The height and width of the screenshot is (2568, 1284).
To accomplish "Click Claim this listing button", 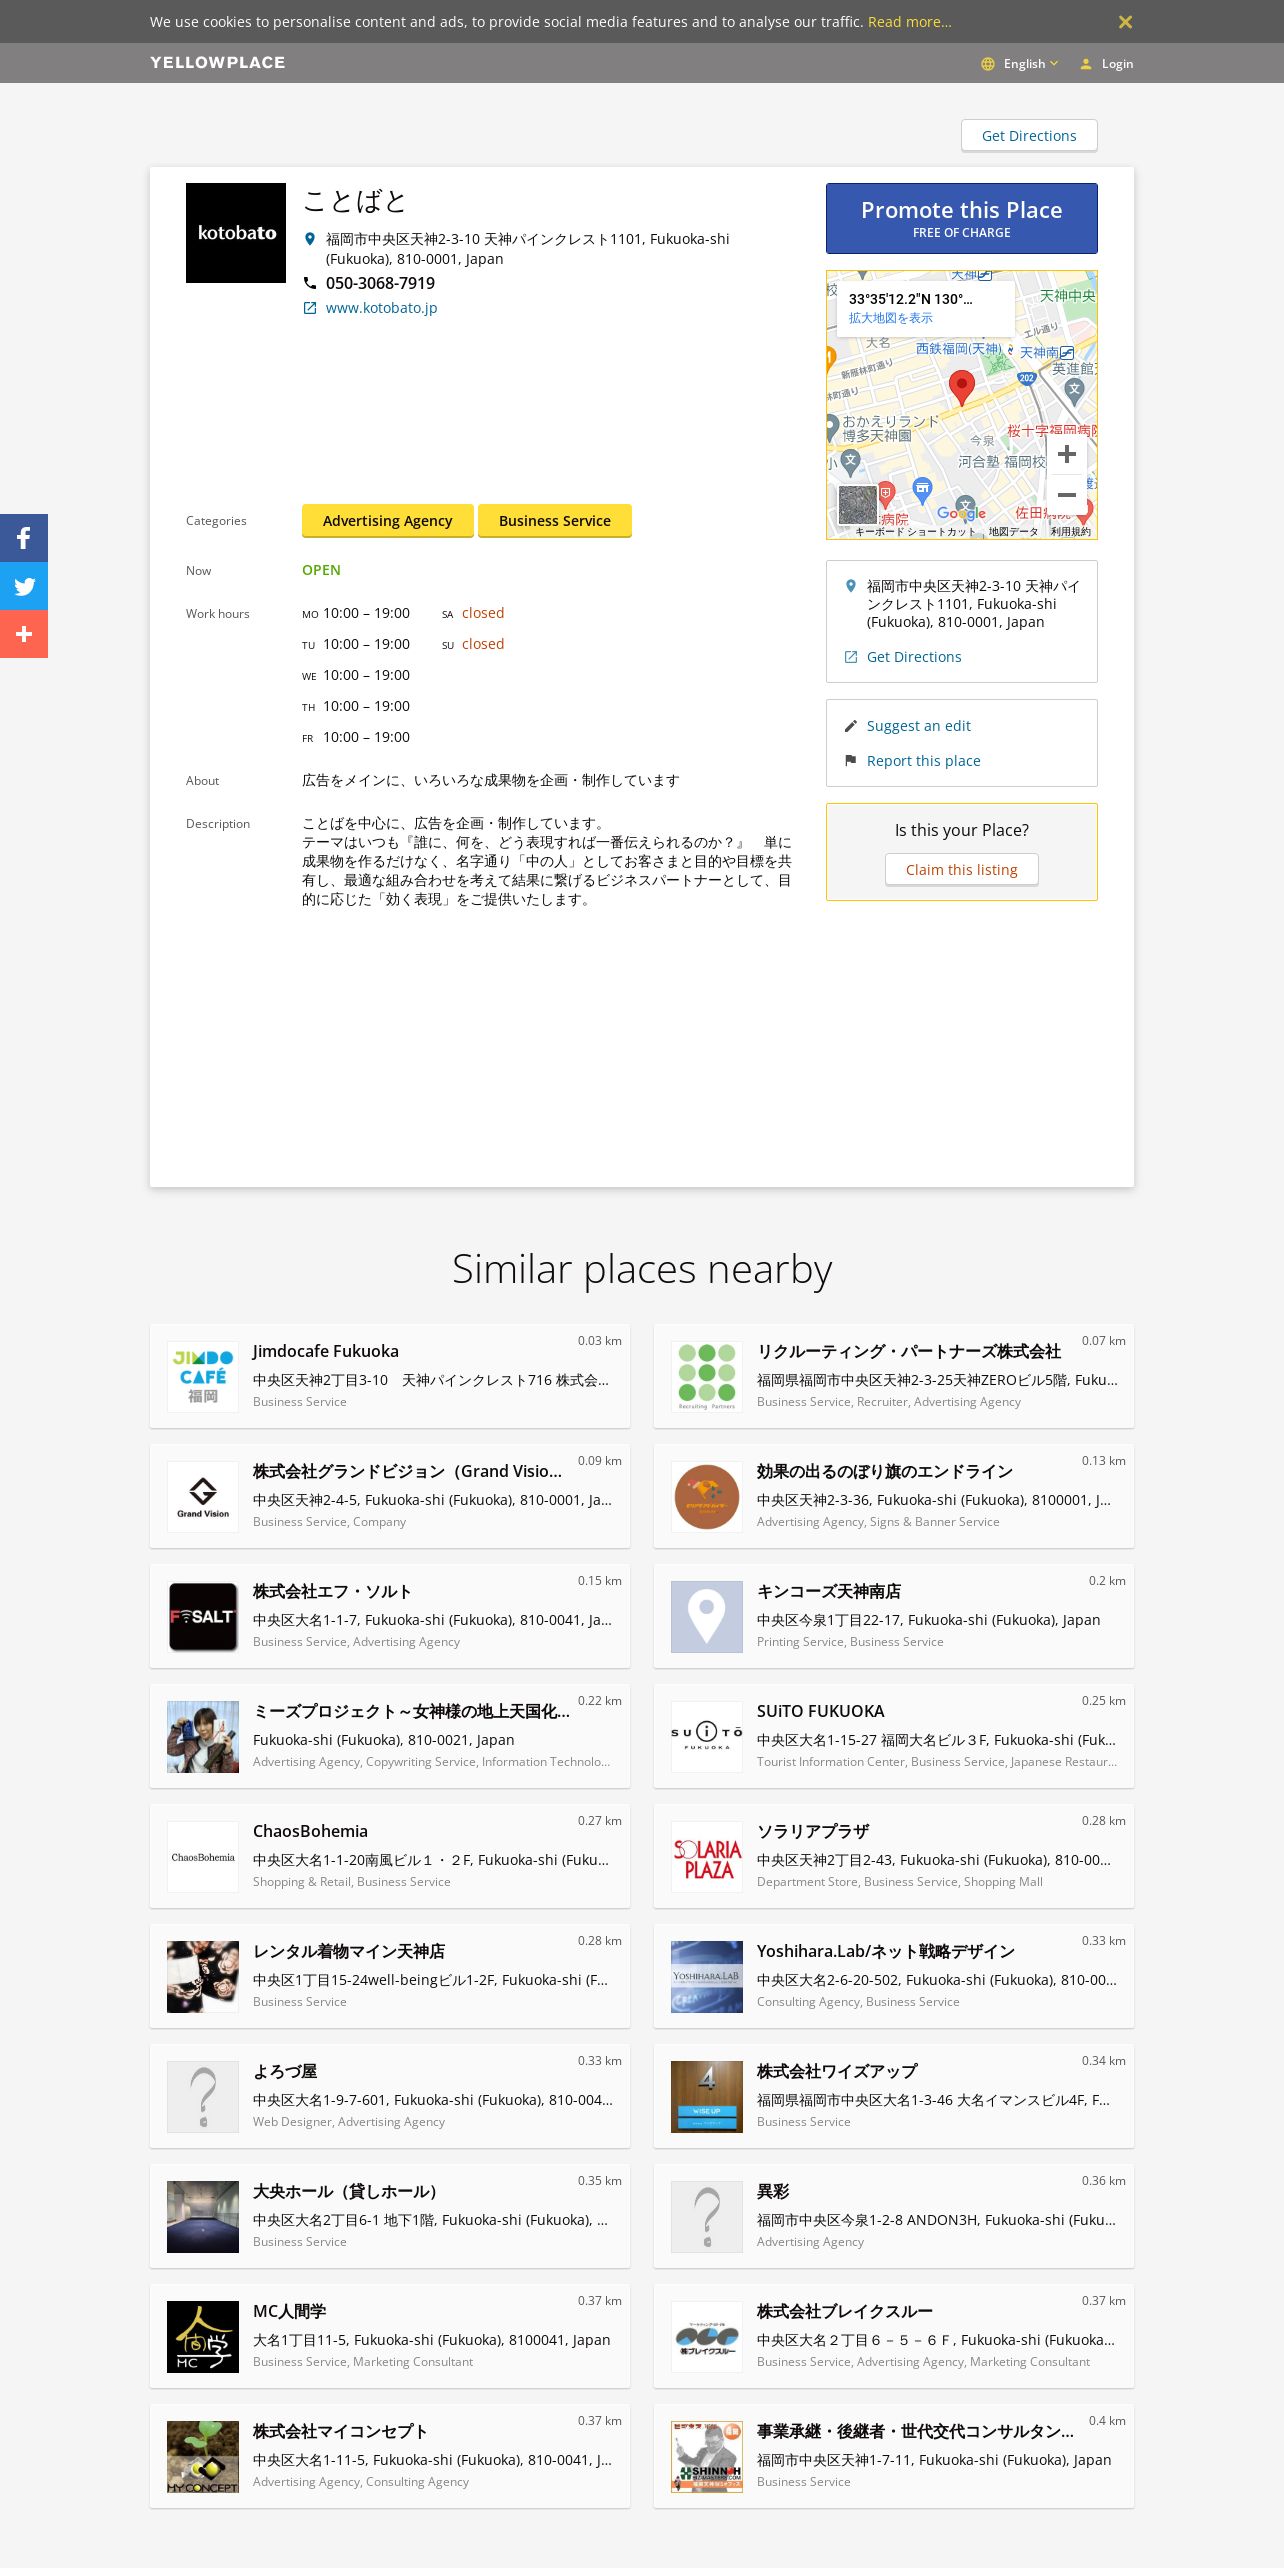I will click(x=962, y=870).
